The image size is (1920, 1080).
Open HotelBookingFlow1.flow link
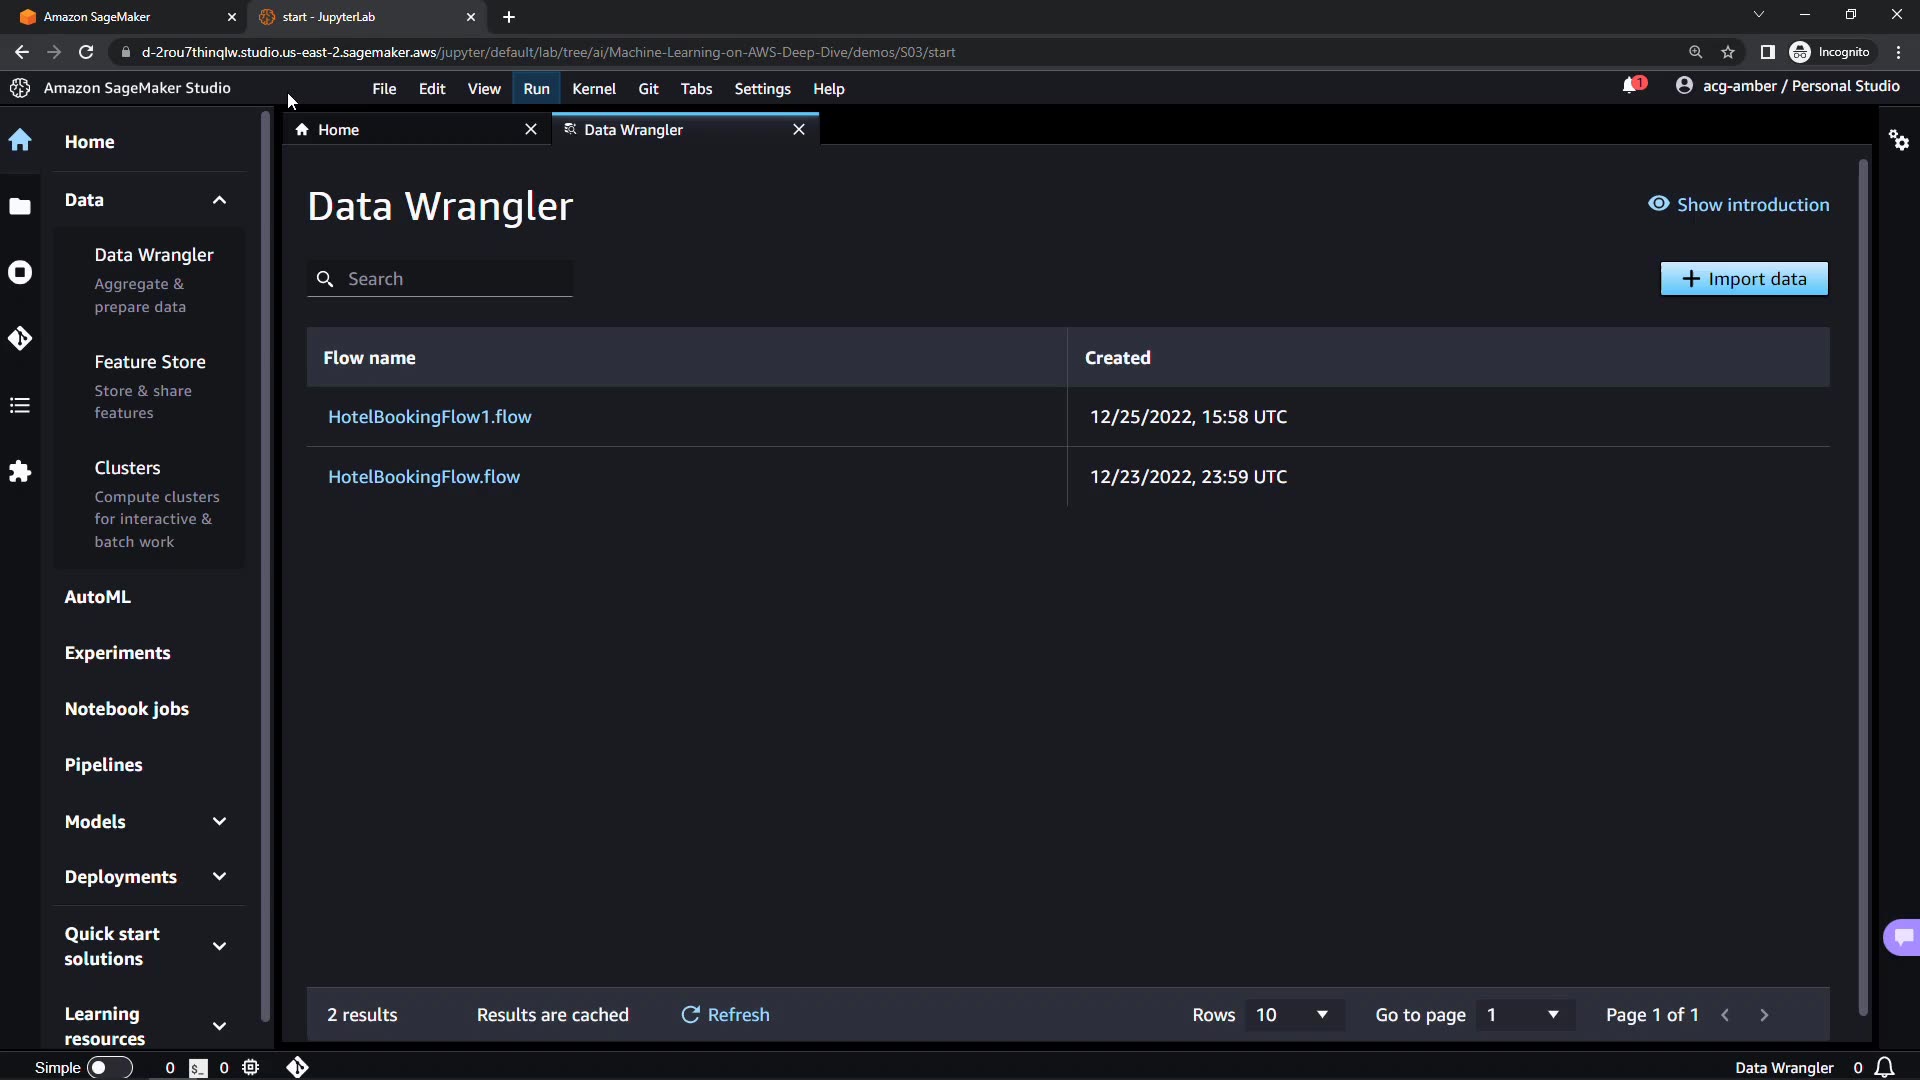[429, 417]
